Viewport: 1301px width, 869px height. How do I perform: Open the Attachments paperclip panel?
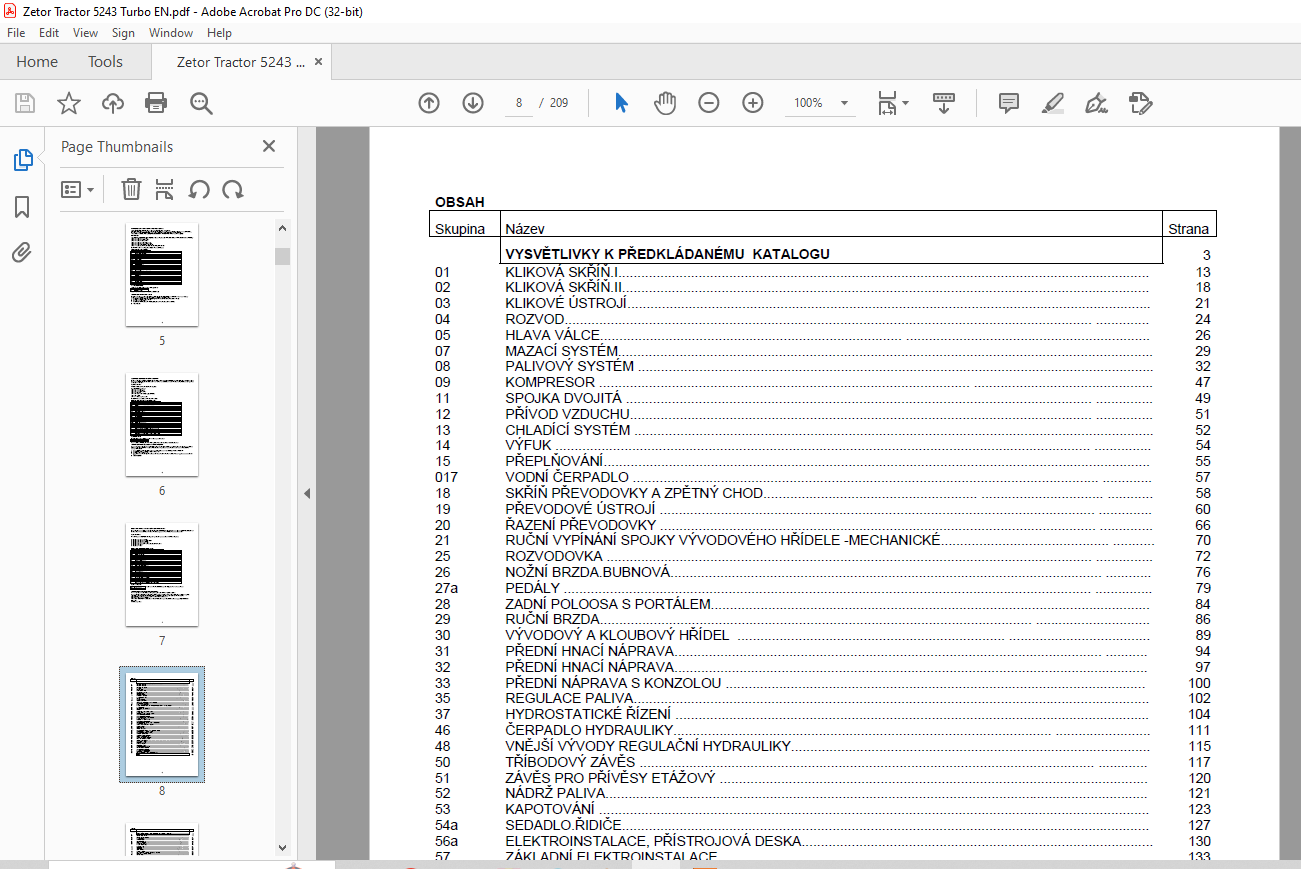[22, 253]
